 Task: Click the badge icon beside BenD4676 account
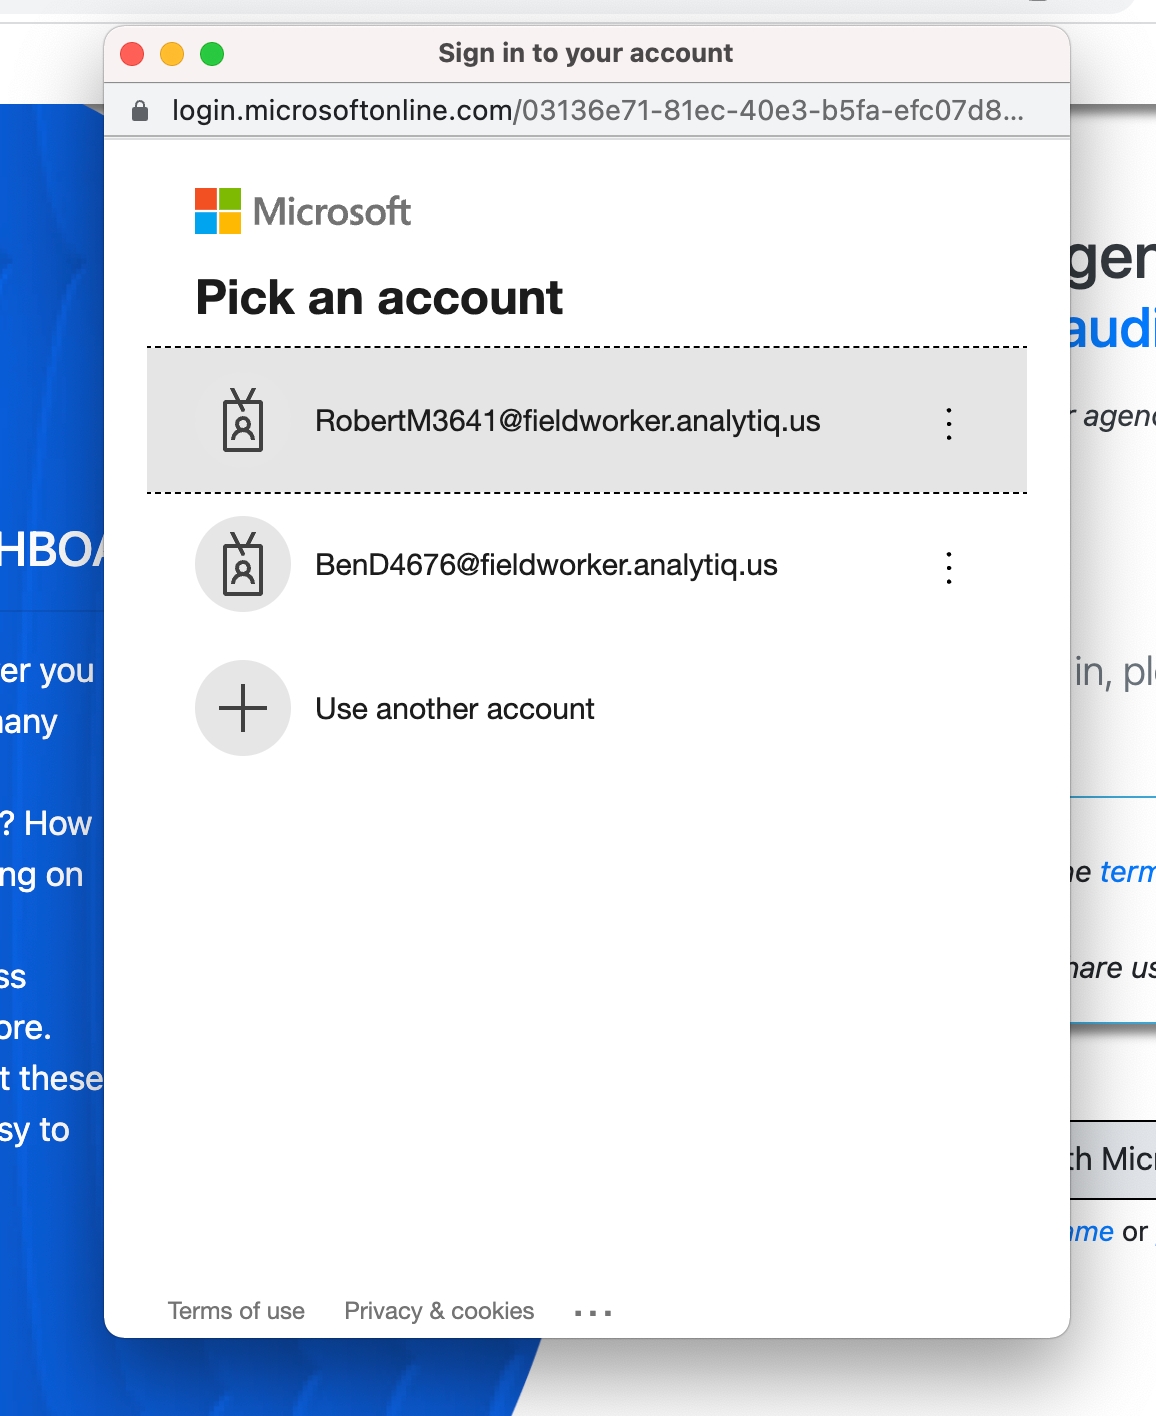point(243,565)
